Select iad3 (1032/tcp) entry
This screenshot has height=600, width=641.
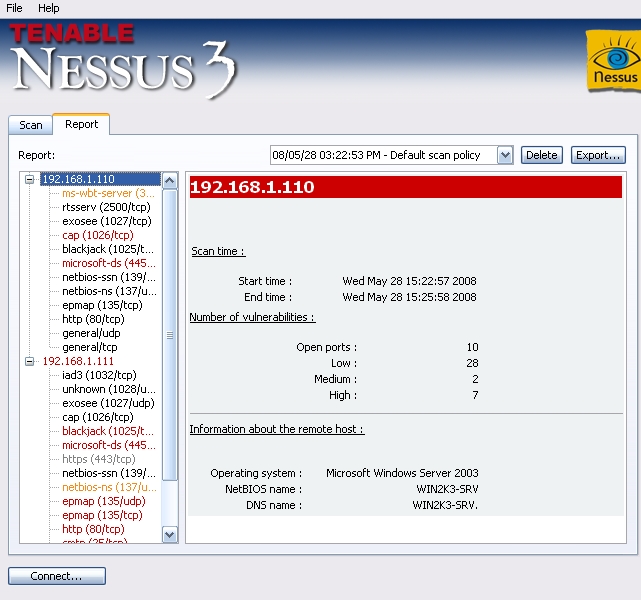pyautogui.click(x=99, y=375)
